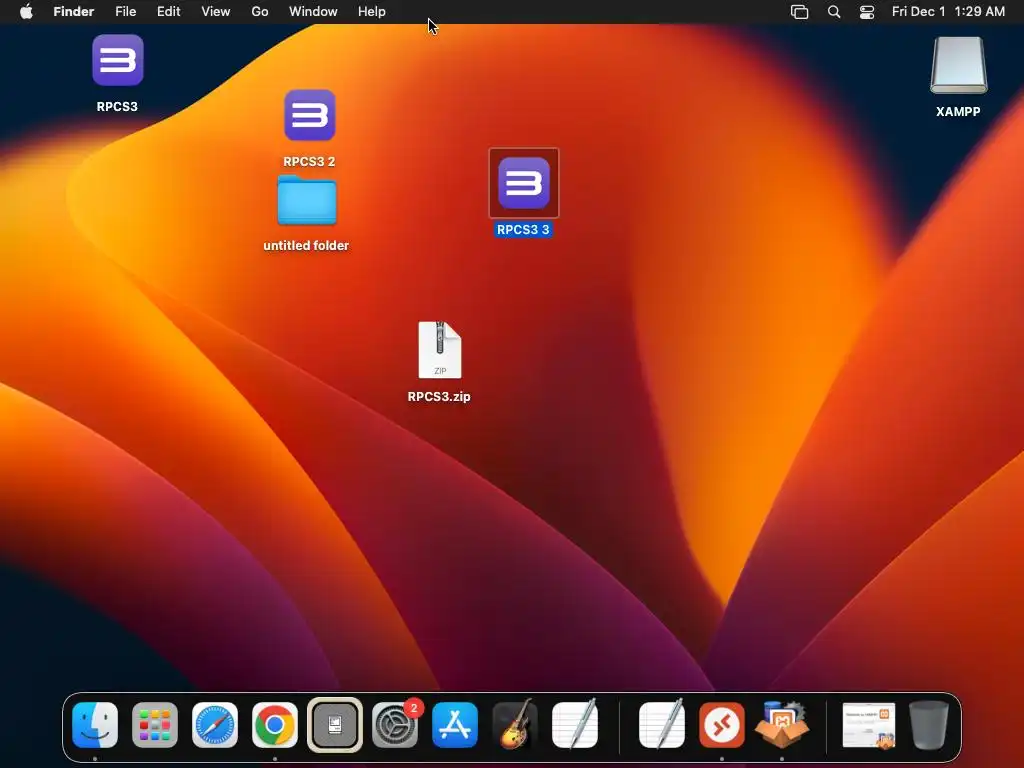Open Launchpad from the Dock
Screen dimensions: 1024x768
[155, 725]
